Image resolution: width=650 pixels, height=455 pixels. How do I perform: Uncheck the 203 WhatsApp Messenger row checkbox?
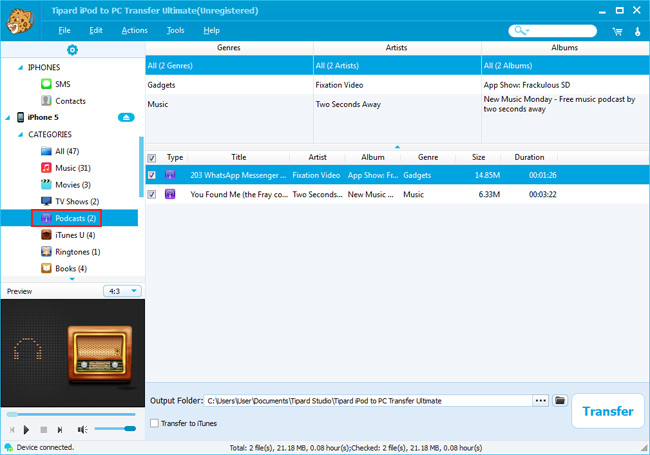pos(152,175)
